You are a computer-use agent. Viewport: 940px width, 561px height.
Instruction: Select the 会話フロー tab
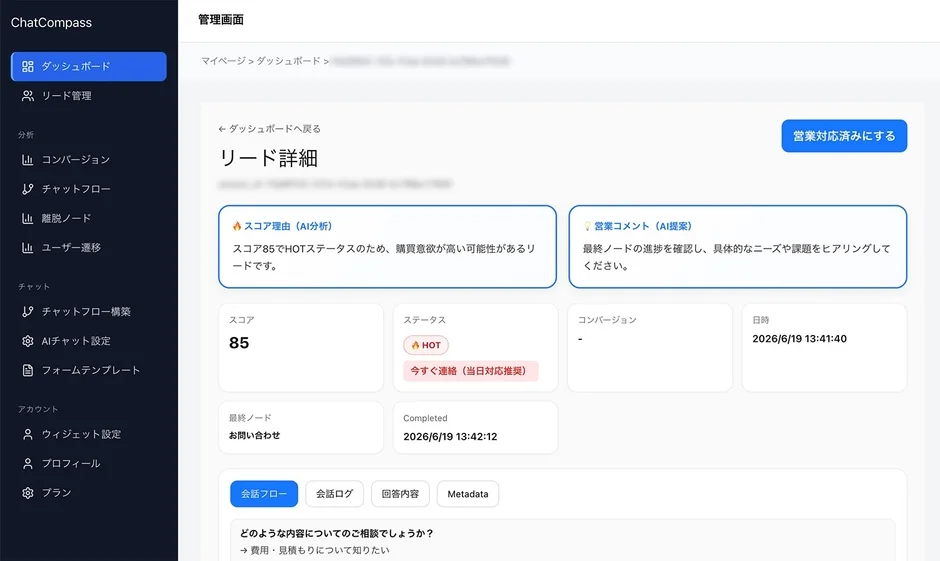coord(264,494)
